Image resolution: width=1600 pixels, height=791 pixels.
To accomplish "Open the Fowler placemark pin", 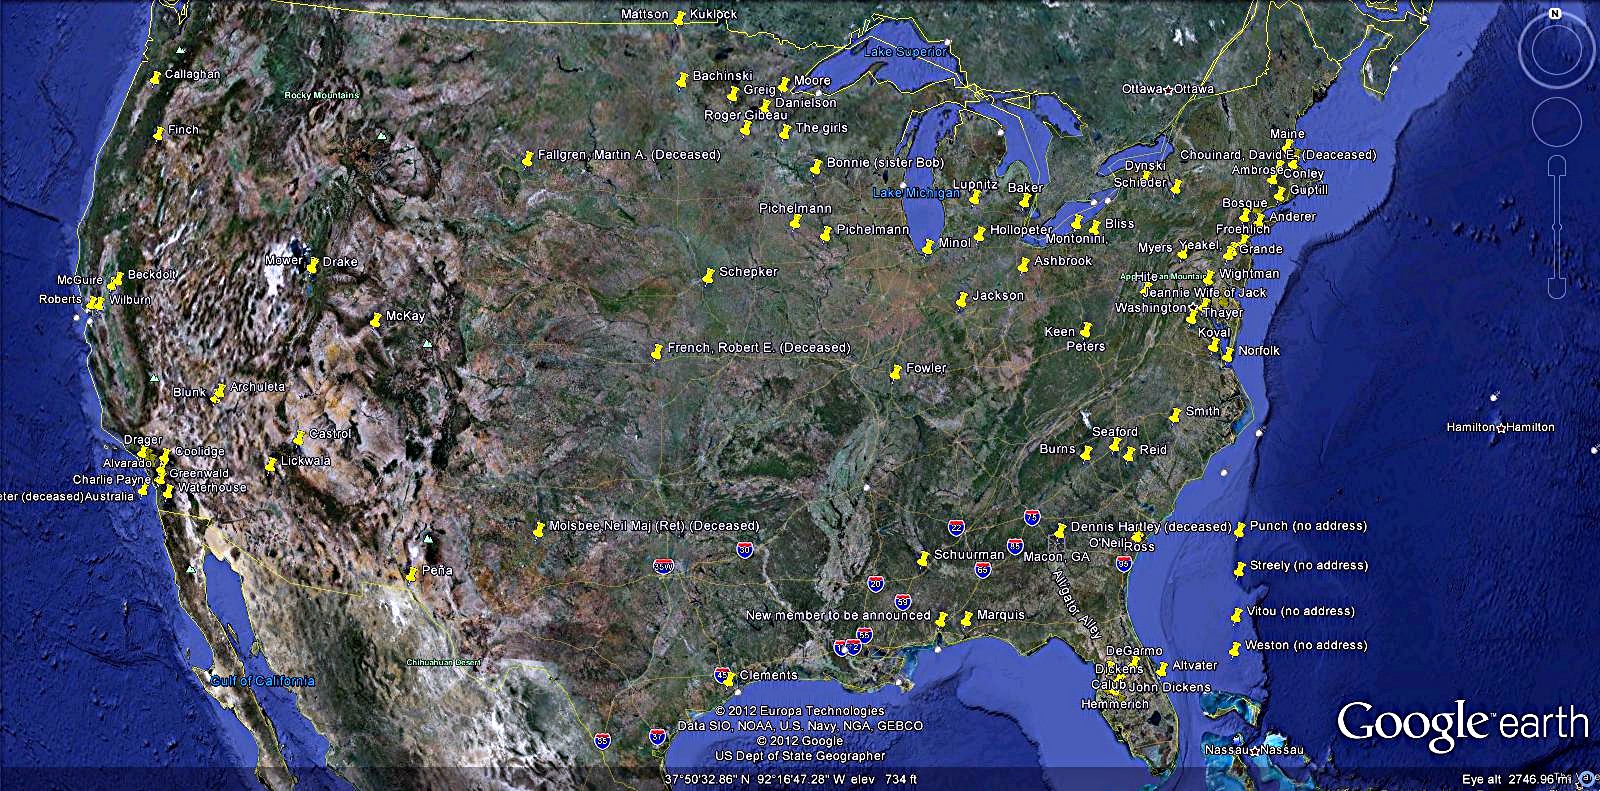I will 896,372.
